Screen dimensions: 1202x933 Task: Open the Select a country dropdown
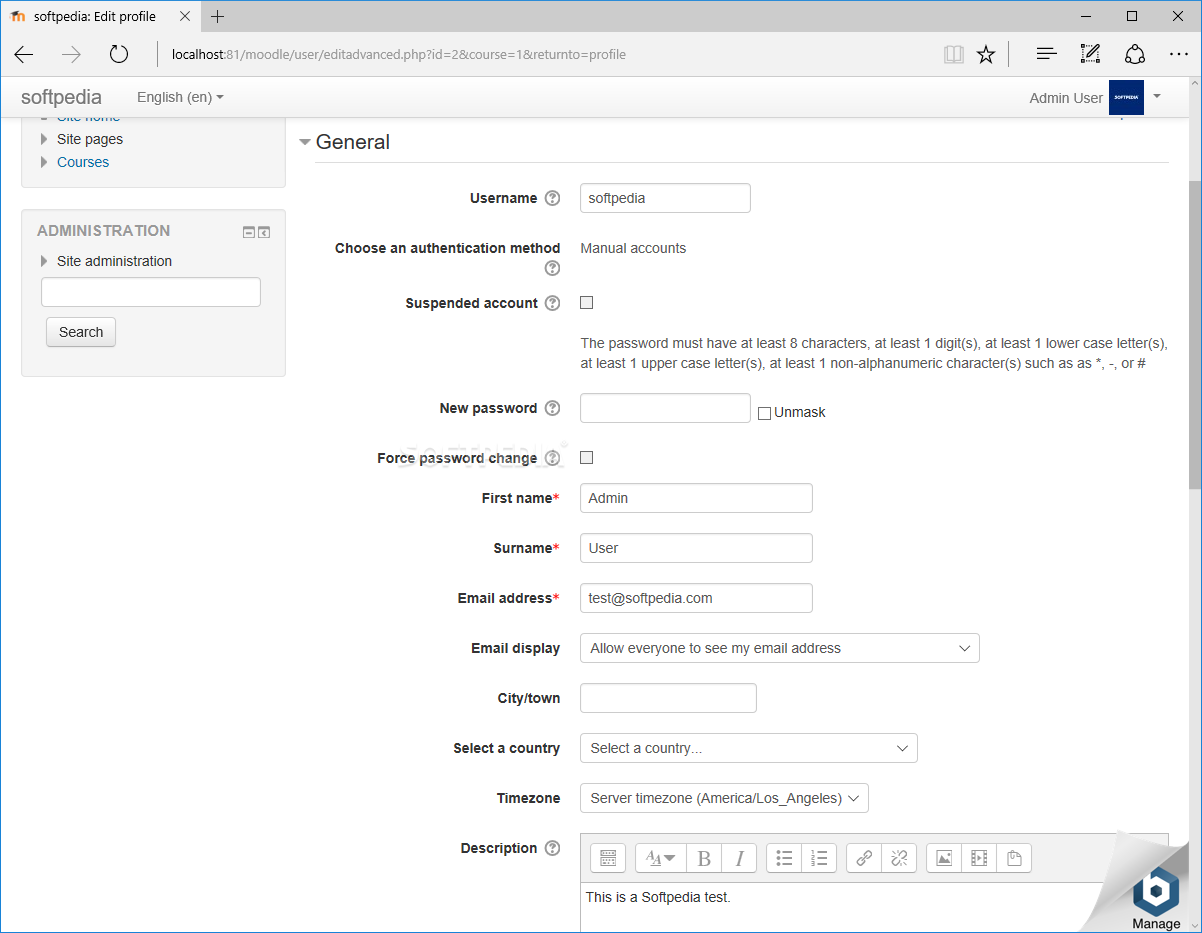749,748
